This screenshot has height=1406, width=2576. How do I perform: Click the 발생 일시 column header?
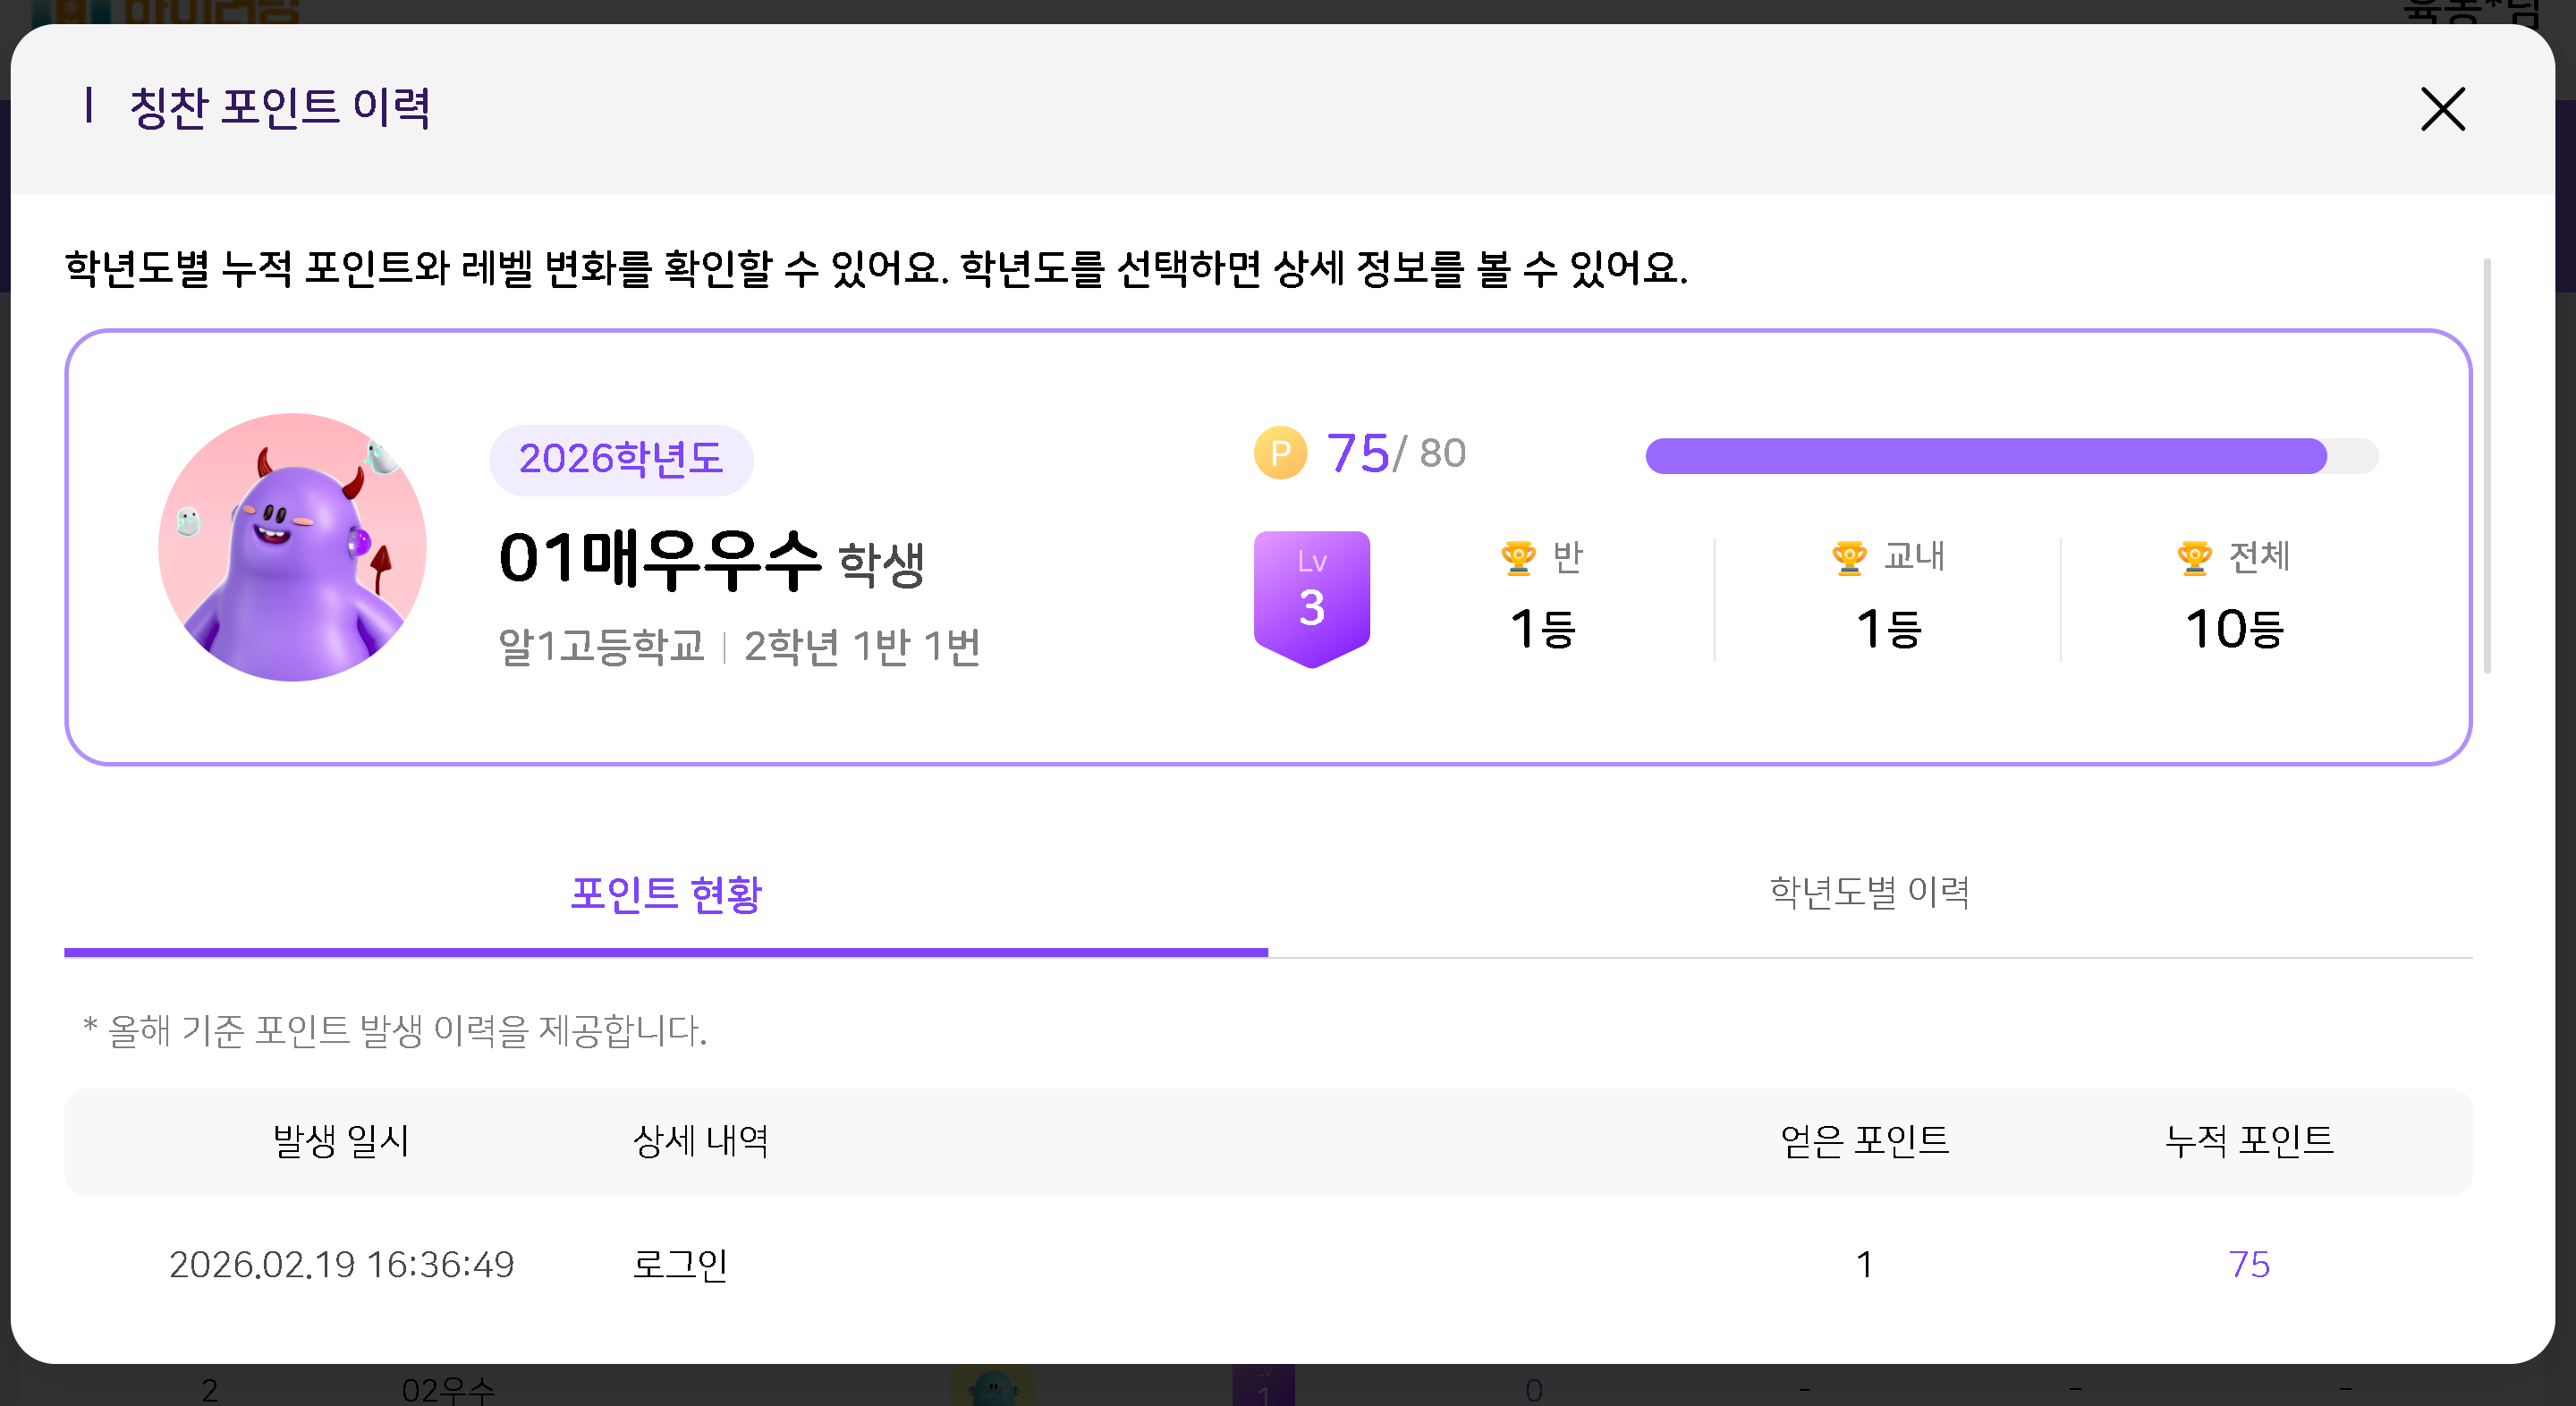coord(341,1141)
